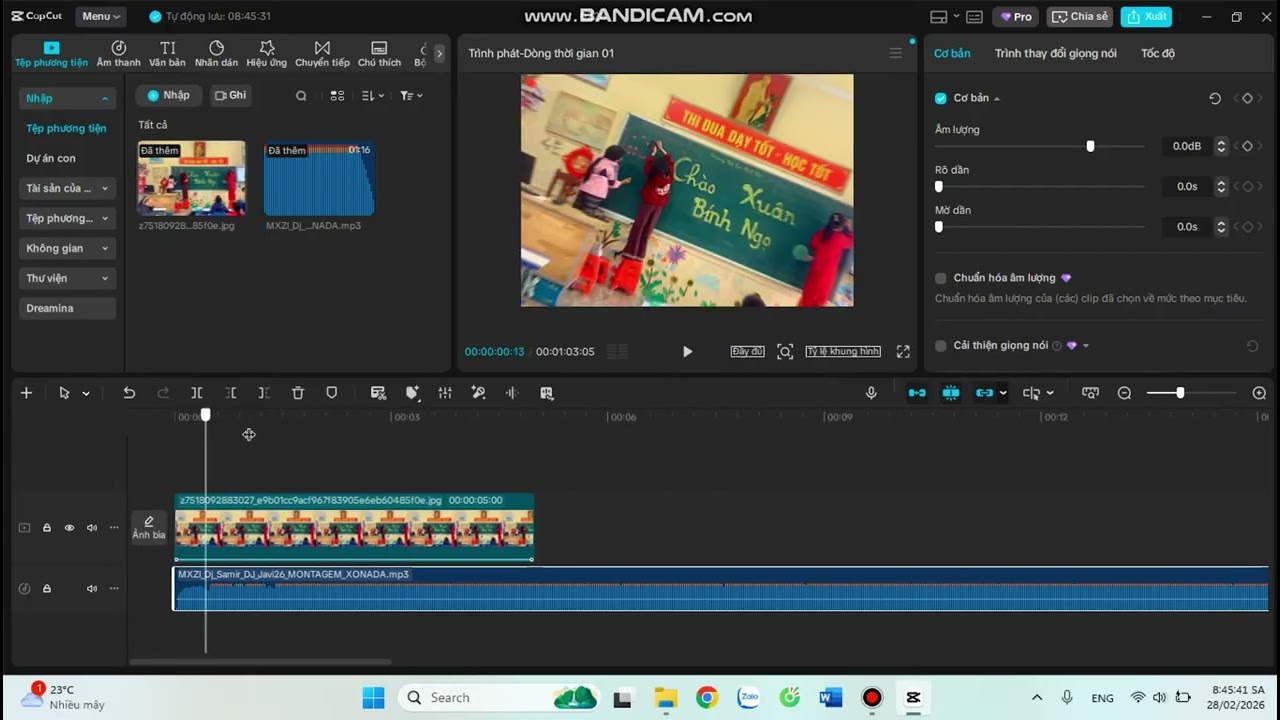The image size is (1280, 720).
Task: Open File Explorer from the taskbar
Action: (666, 698)
